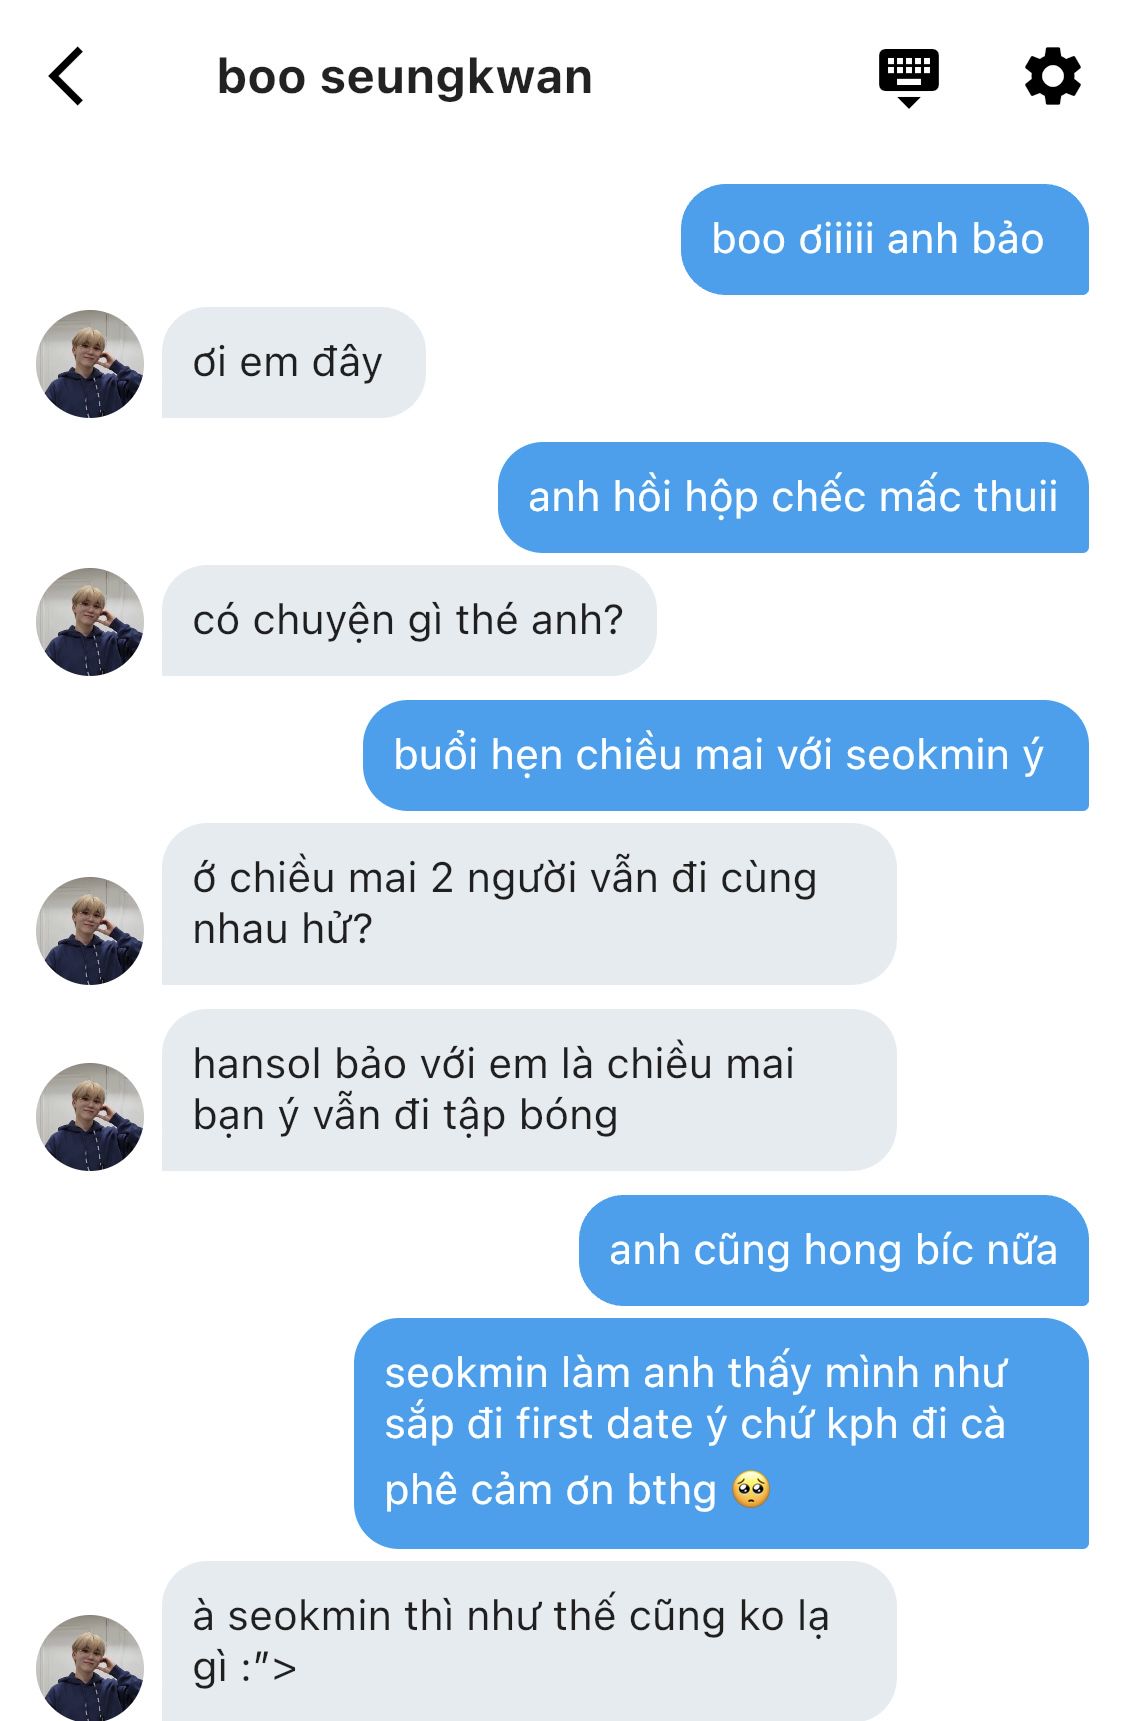Select 'anh hồi hộp chếc mấc thuii' bubble
1125x1721 pixels.
click(793, 497)
